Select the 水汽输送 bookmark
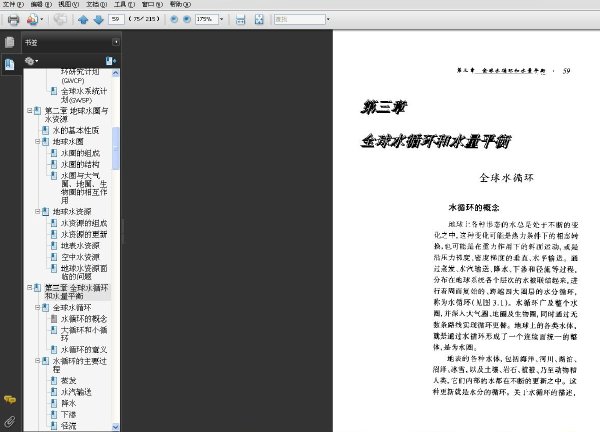This screenshot has width=600, height=432. click(x=76, y=392)
